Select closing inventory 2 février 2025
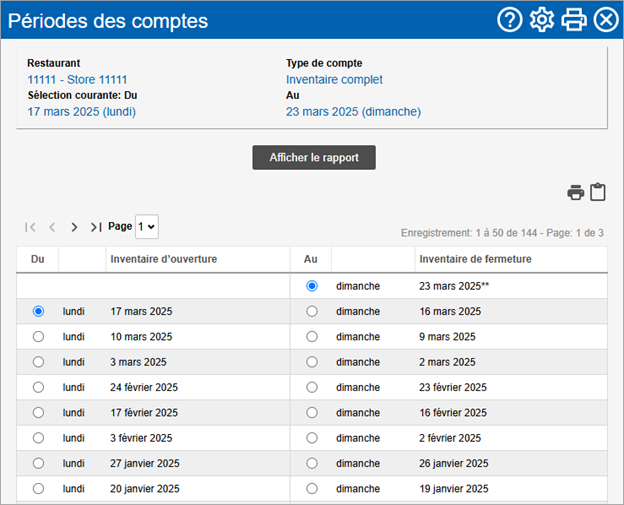Image resolution: width=624 pixels, height=505 pixels. 312,438
